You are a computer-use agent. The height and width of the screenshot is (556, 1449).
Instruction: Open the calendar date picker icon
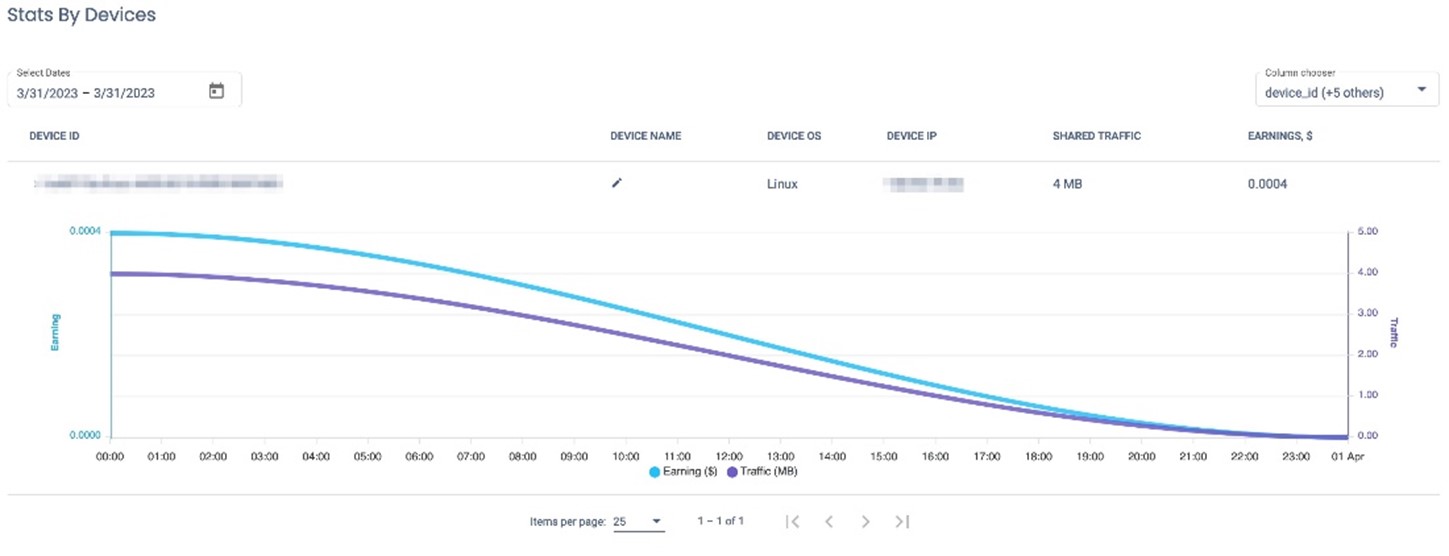click(216, 92)
